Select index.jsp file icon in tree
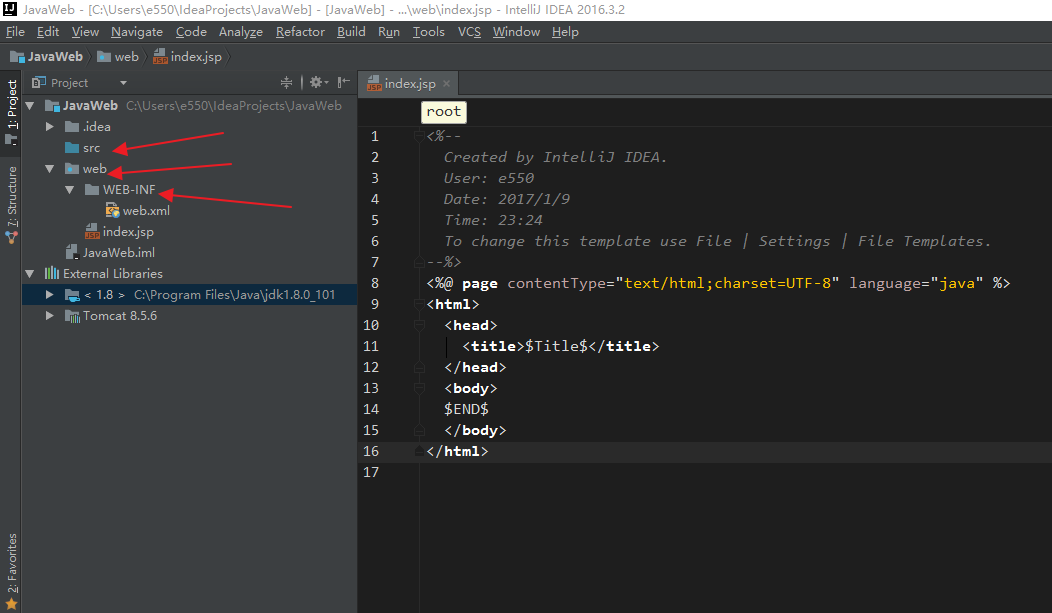Screen dimensions: 1052x613 (x=92, y=232)
